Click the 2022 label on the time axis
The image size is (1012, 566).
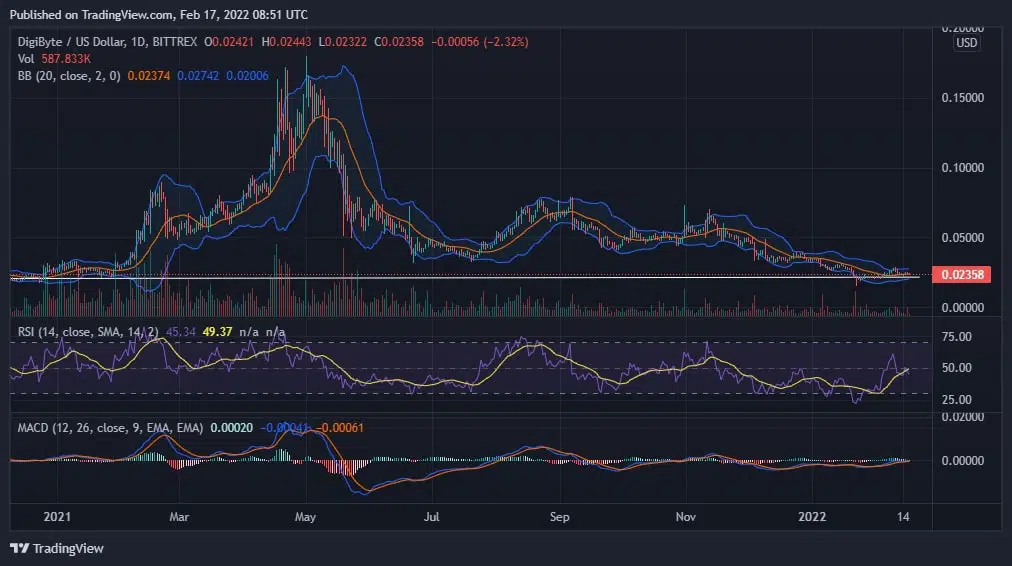click(811, 517)
